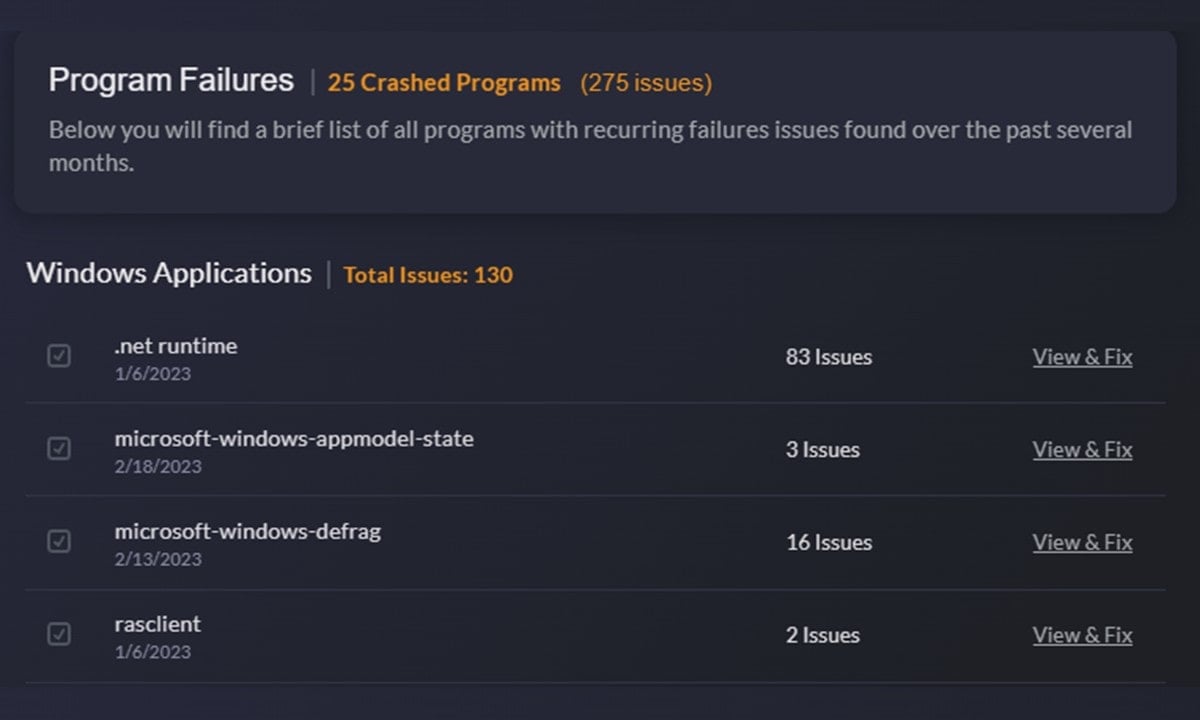Open View & Fix for microsoft-windows-defrag

[x=1082, y=543]
